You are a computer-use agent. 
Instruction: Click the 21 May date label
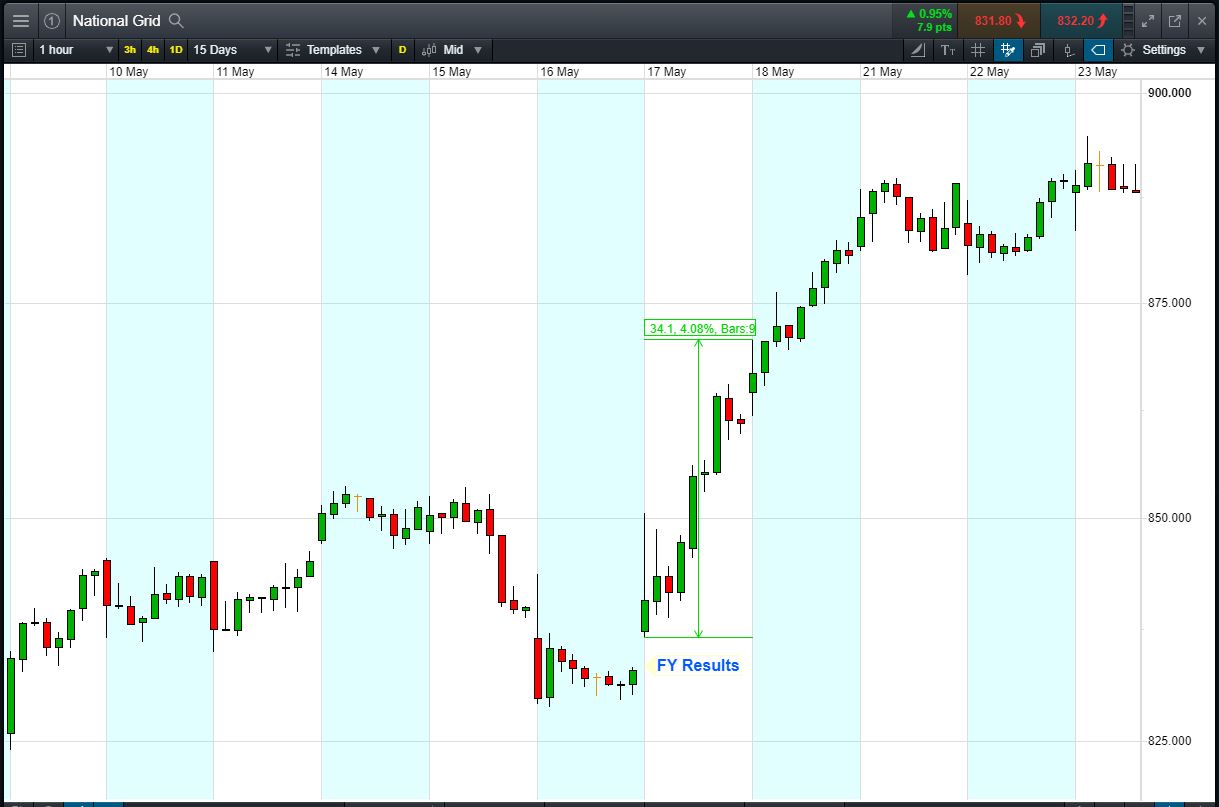click(x=882, y=72)
